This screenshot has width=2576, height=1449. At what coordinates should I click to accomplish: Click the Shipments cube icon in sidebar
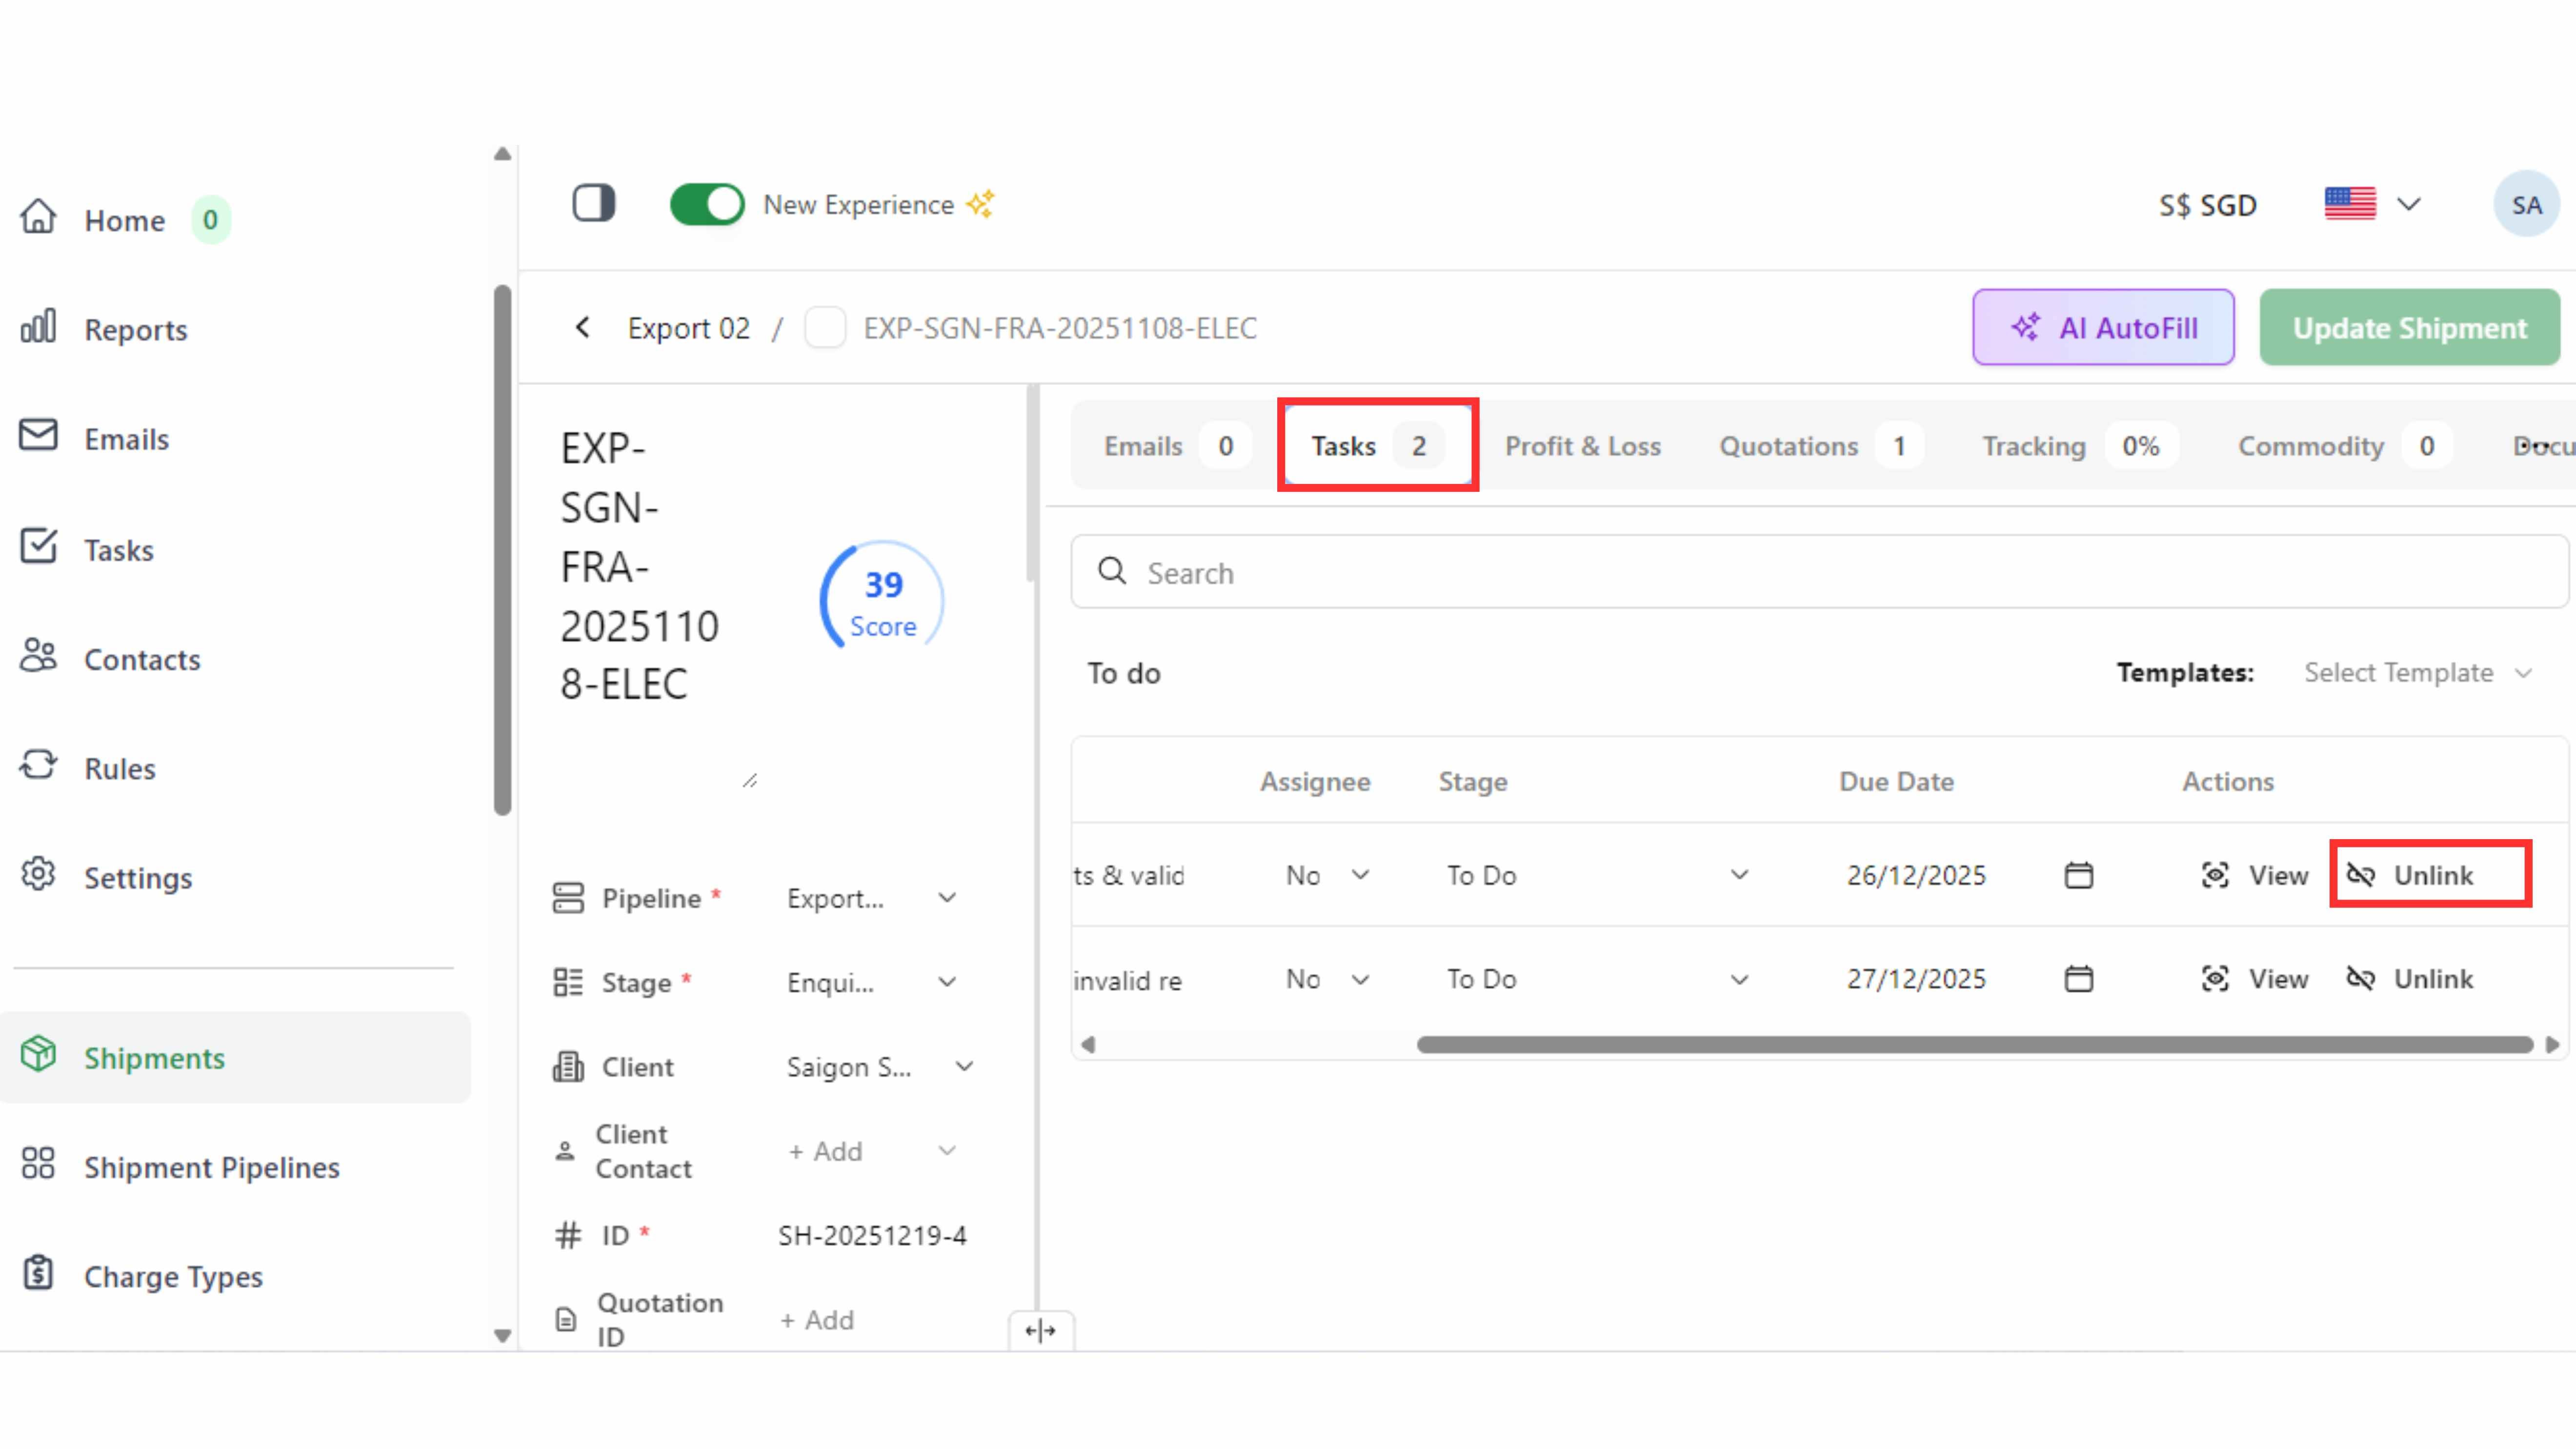point(38,1055)
